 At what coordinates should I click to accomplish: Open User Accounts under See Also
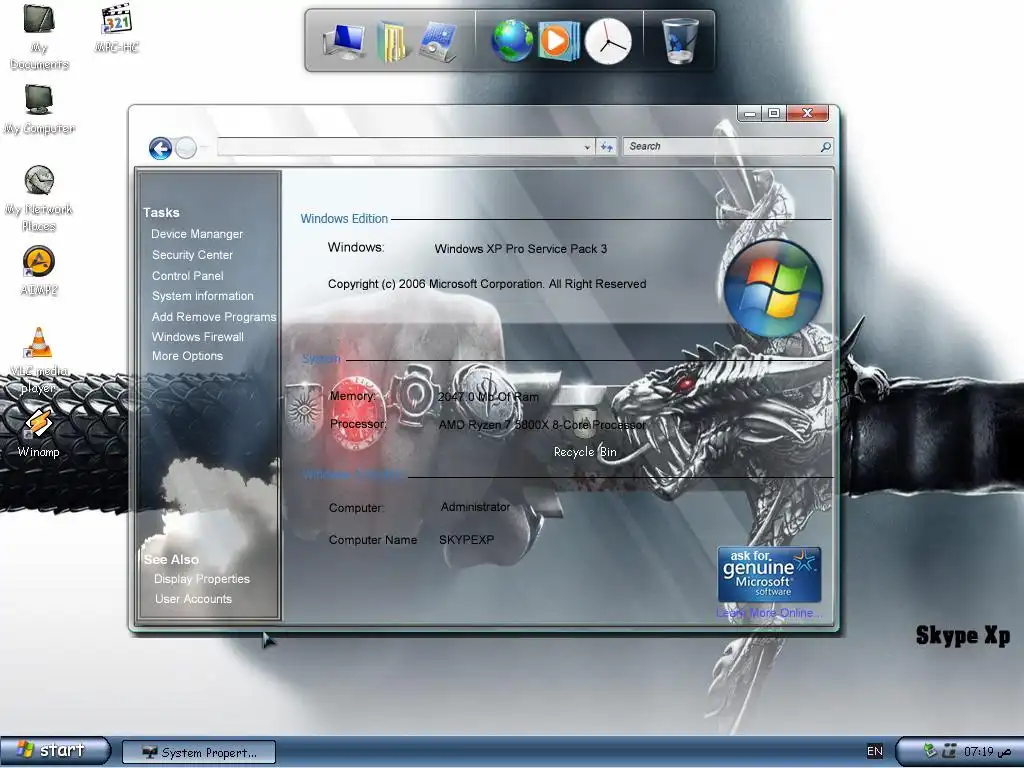(x=193, y=599)
